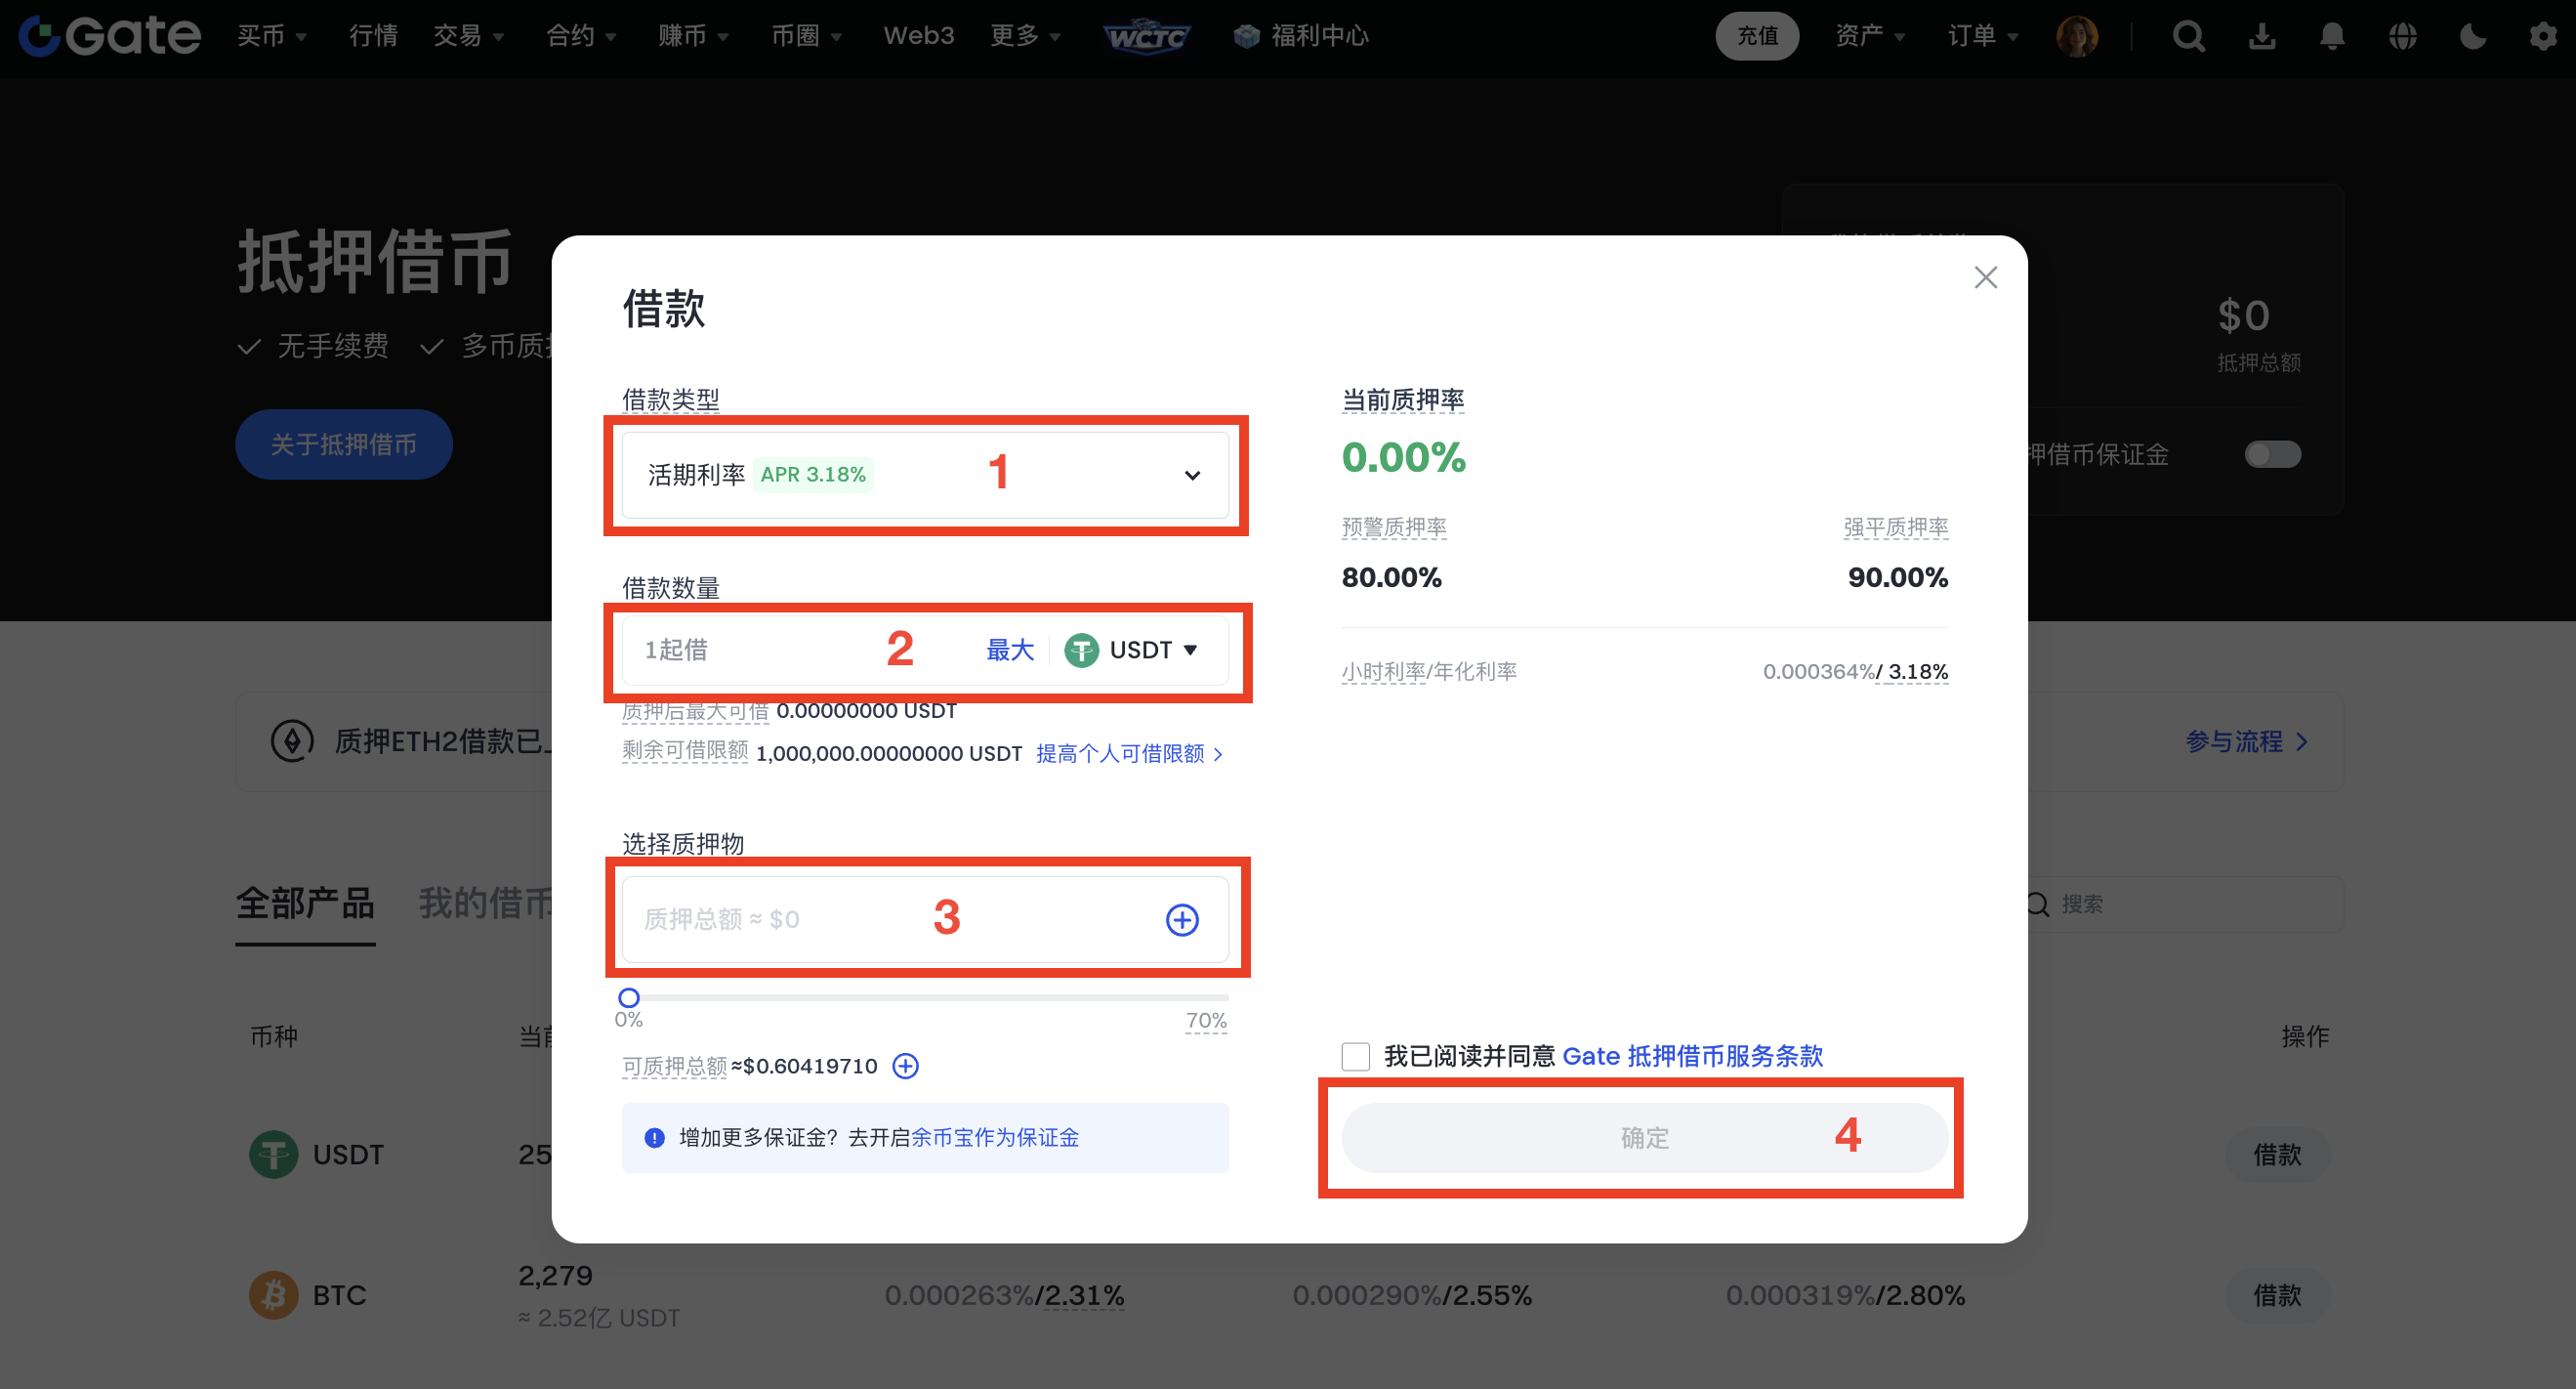Check the agree to service terms checkbox
The image size is (2576, 1389).
click(1355, 1056)
